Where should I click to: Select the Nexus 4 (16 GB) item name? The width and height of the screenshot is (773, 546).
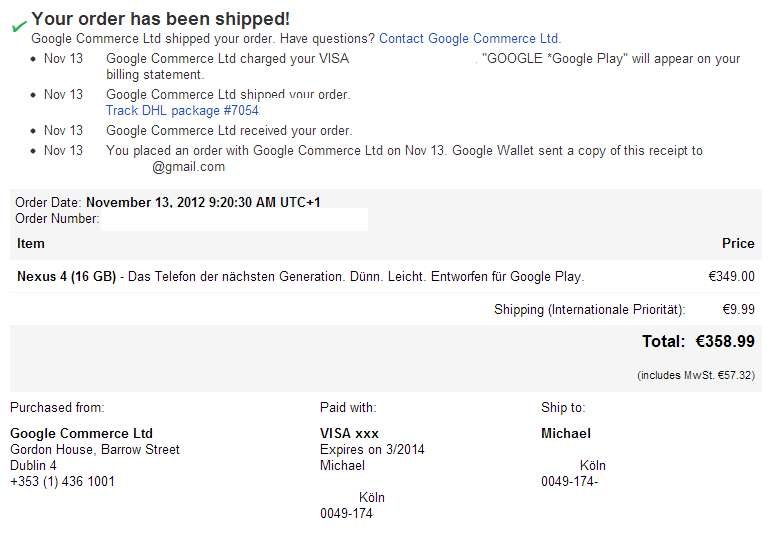pos(67,276)
